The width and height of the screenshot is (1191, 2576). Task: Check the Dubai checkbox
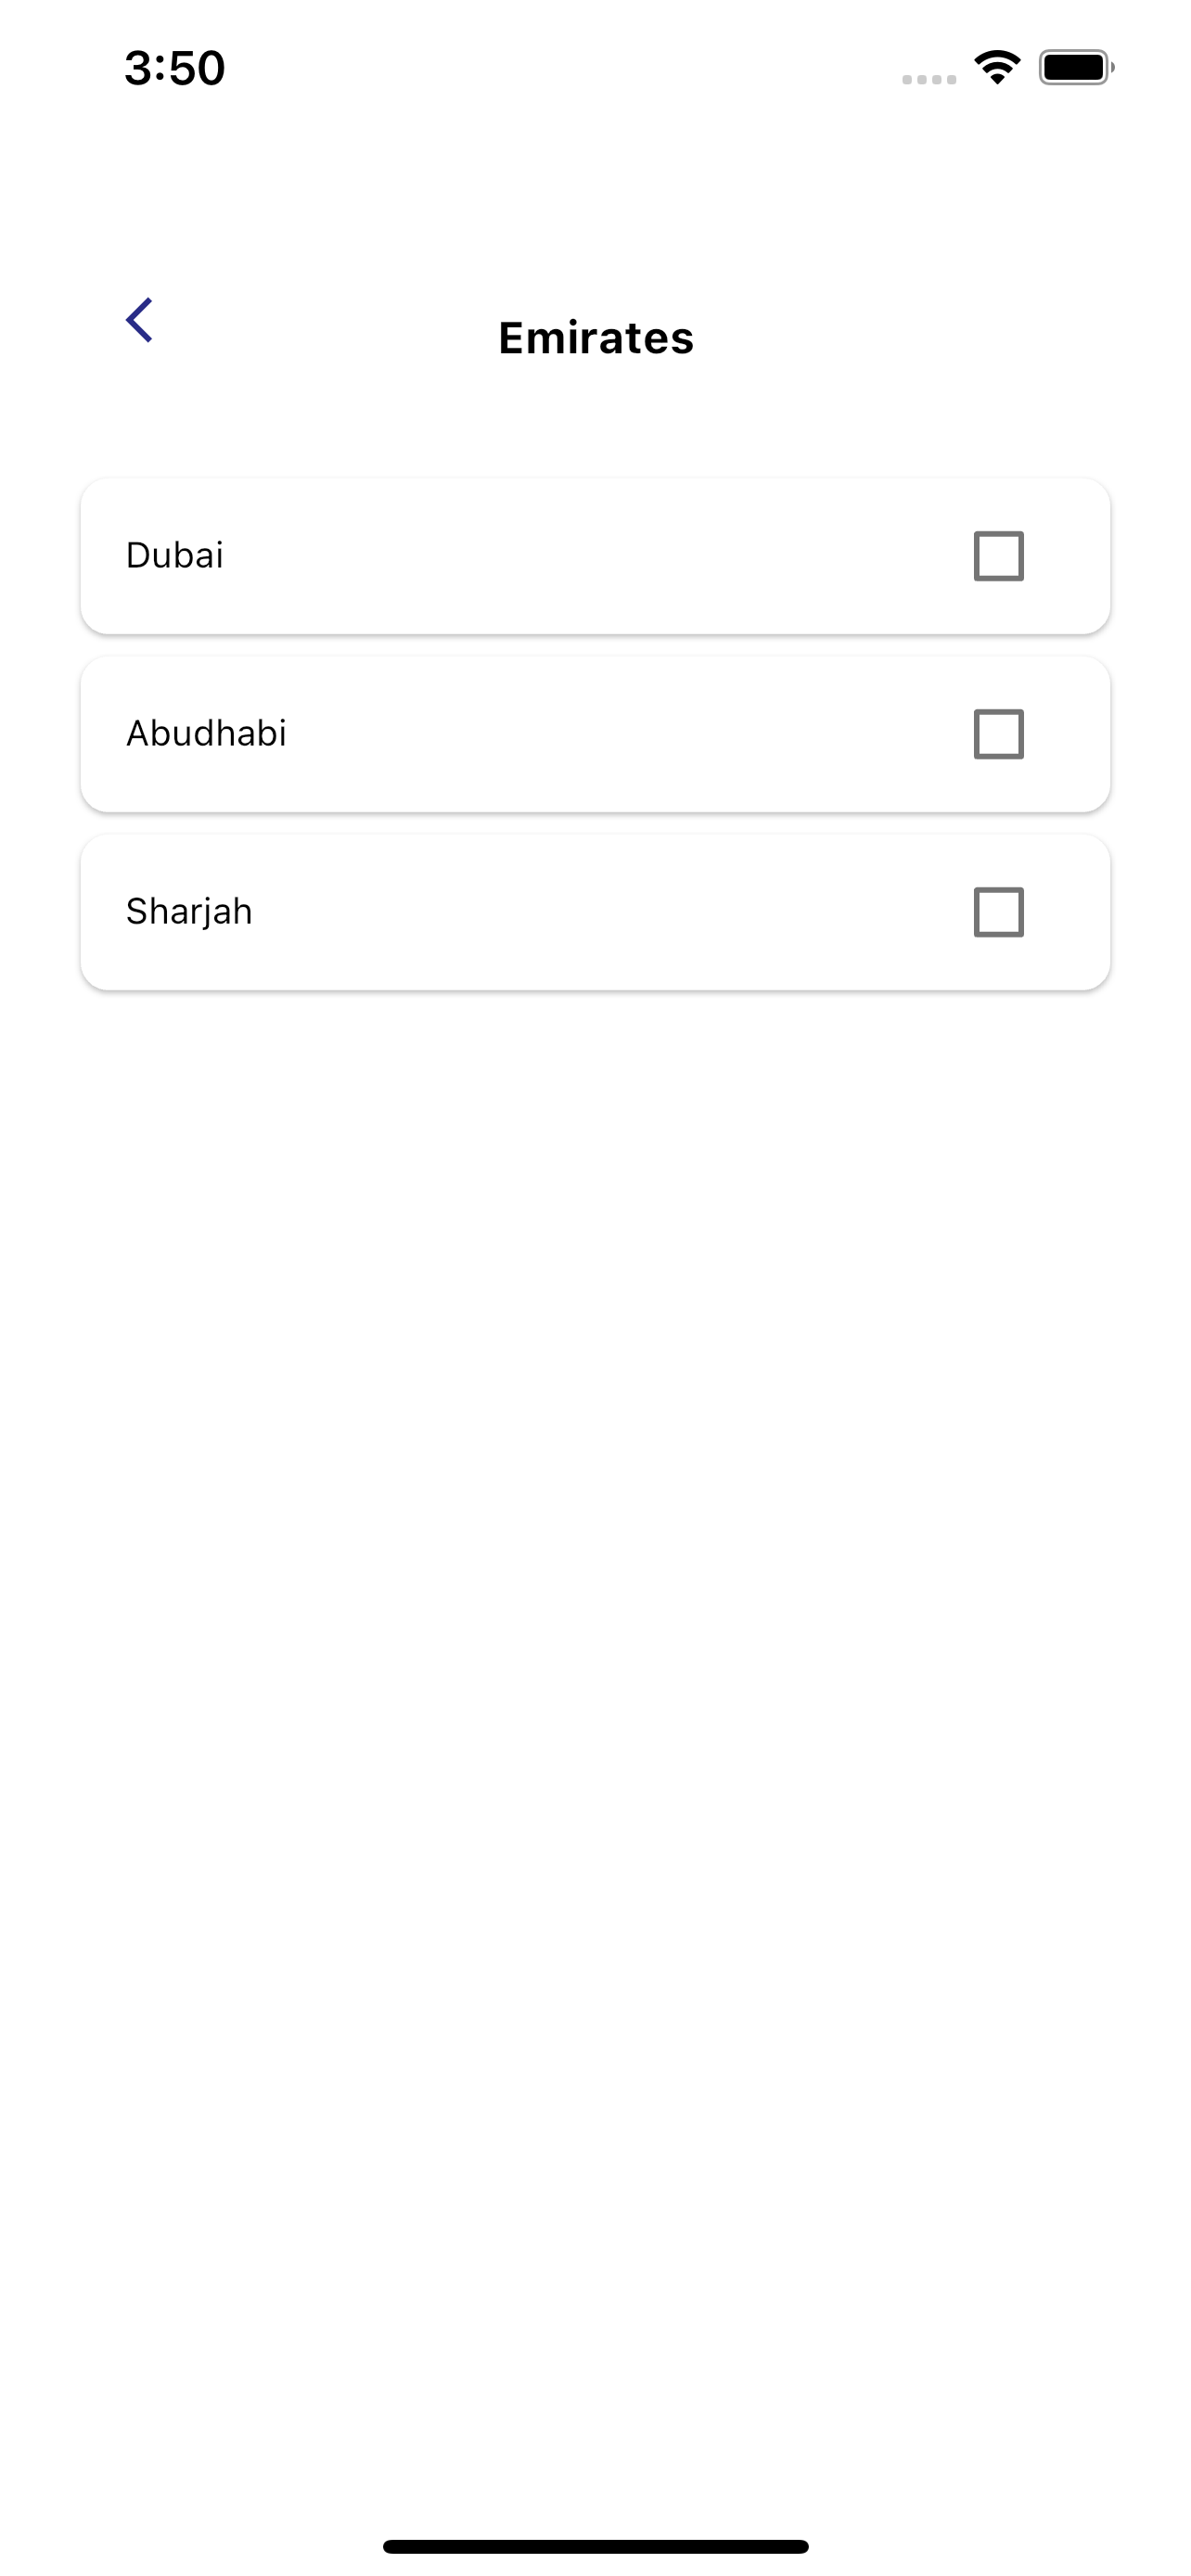998,556
